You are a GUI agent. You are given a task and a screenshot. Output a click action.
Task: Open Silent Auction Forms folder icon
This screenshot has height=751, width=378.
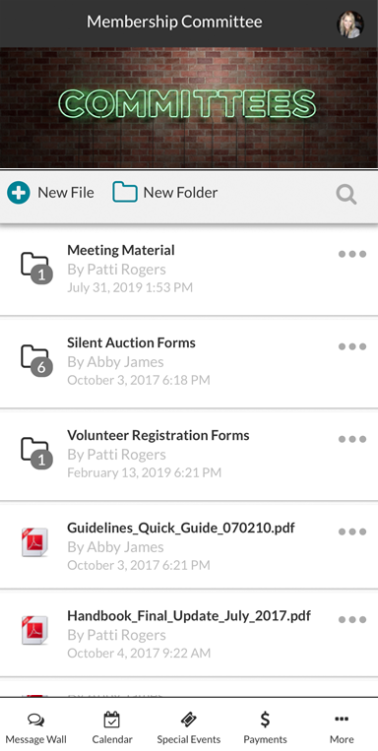click(x=36, y=362)
